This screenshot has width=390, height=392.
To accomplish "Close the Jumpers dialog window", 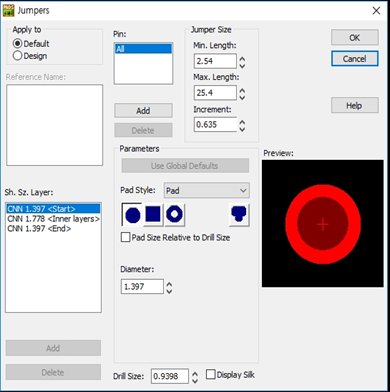I will pyautogui.click(x=376, y=11).
